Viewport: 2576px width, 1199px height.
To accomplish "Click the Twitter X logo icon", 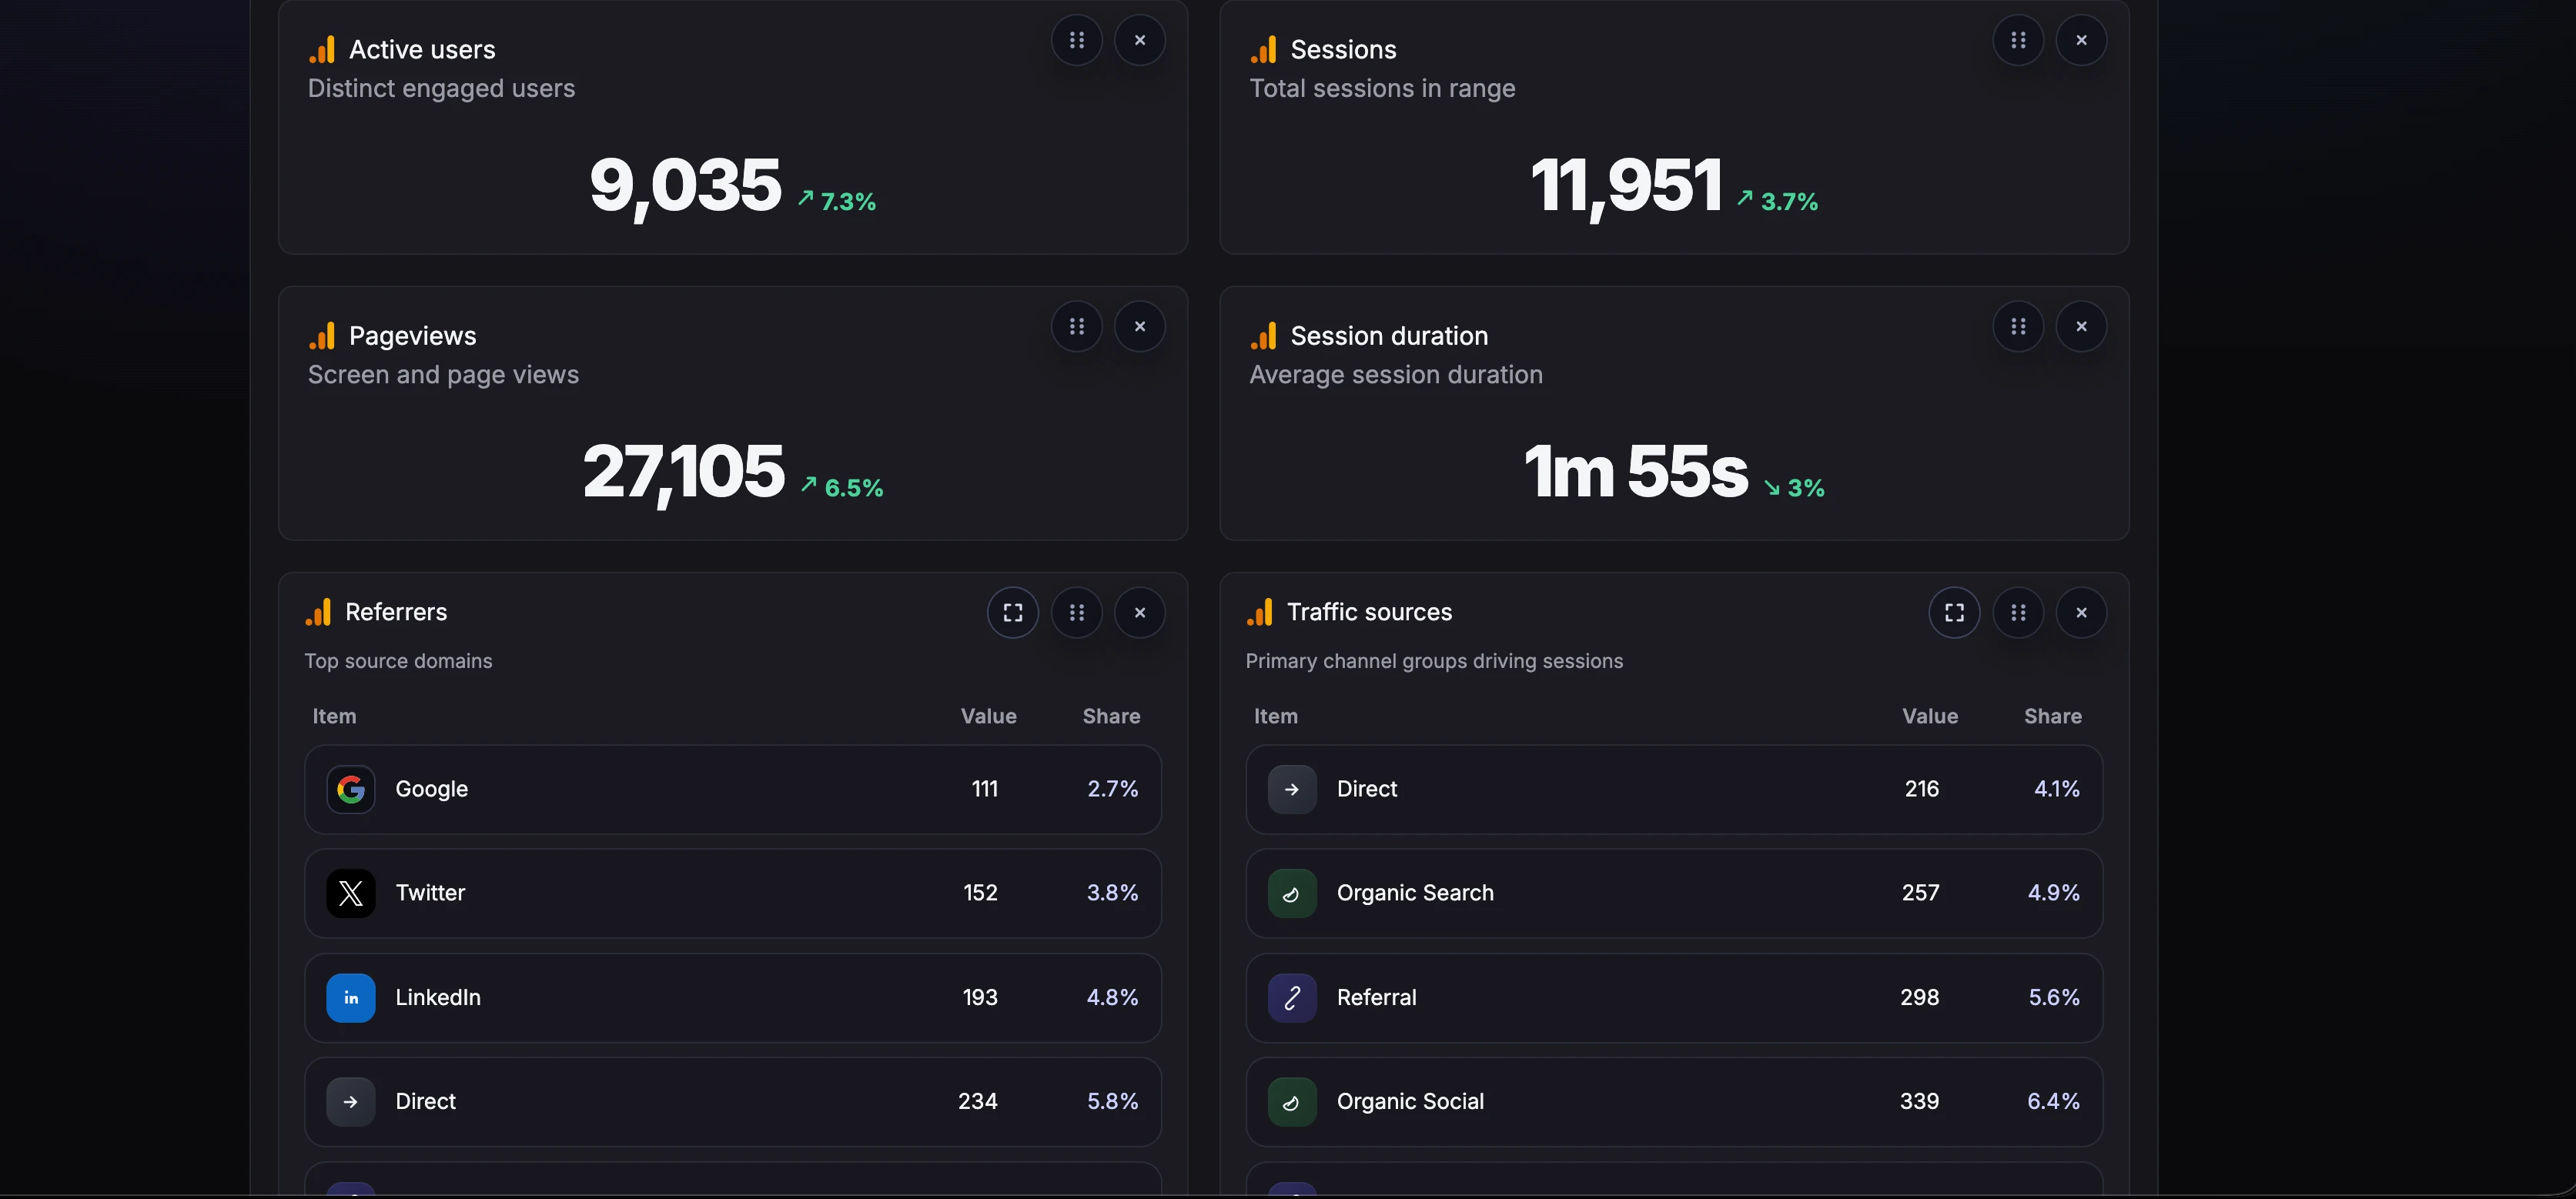I will 351,893.
